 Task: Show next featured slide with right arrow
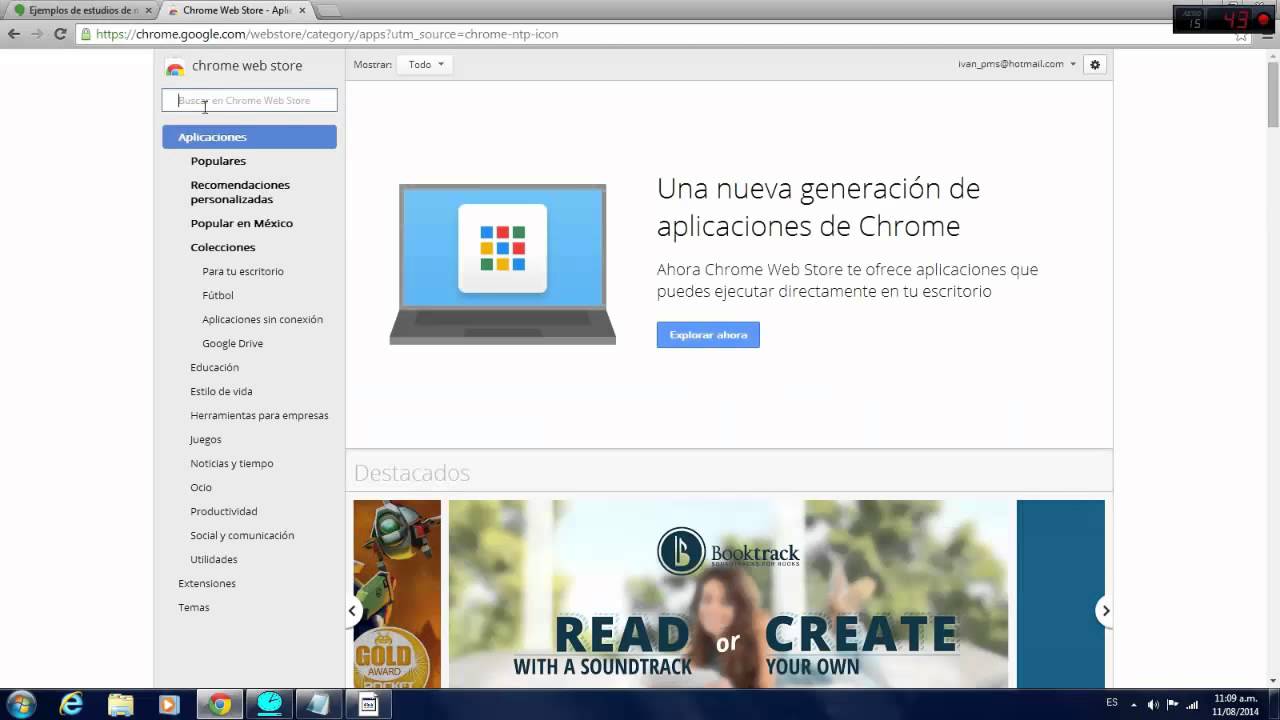click(x=1105, y=610)
